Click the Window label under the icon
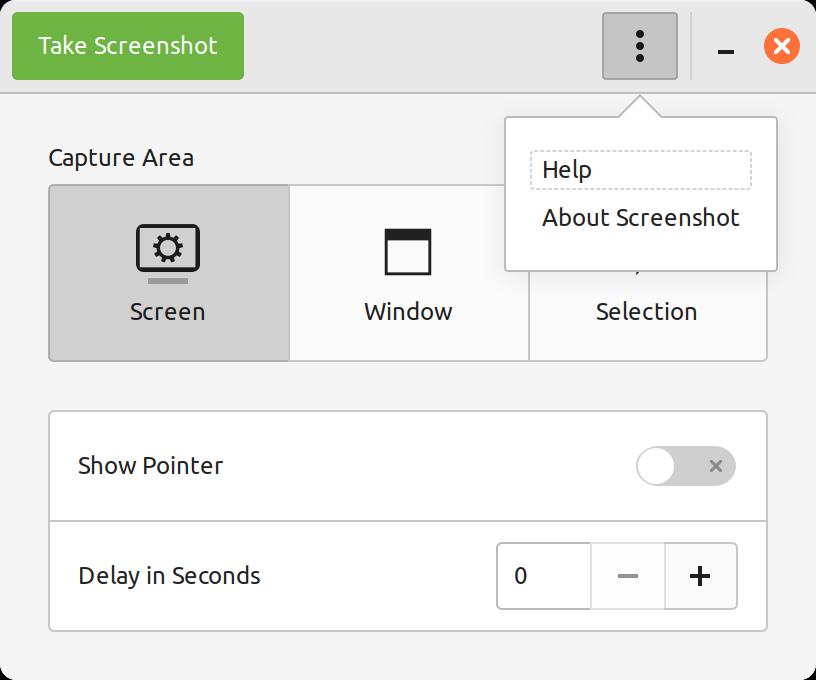This screenshot has height=680, width=816. (x=408, y=312)
